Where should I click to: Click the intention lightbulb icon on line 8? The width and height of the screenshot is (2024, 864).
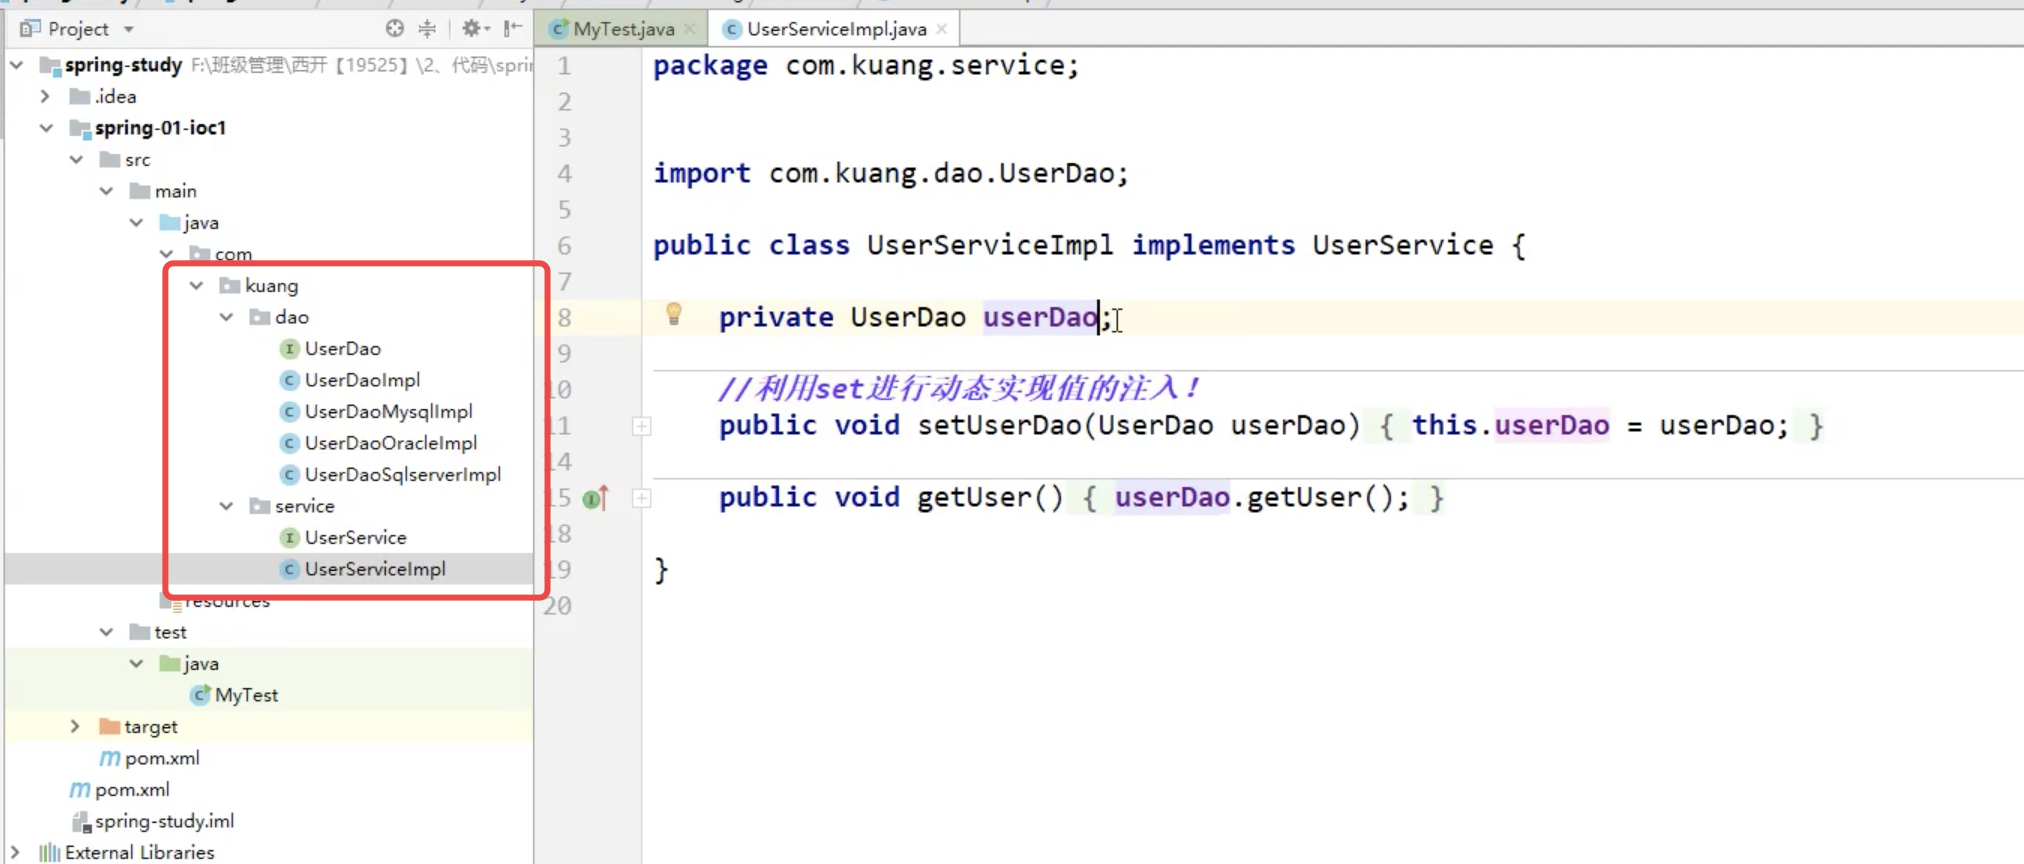tap(674, 315)
